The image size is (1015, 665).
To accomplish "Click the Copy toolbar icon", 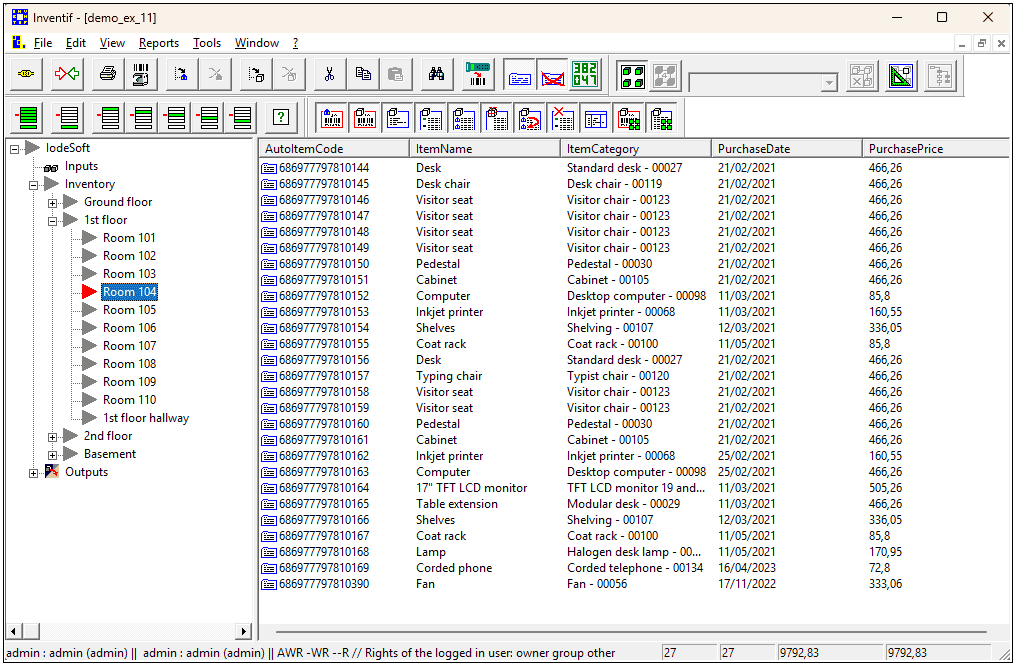I will pyautogui.click(x=365, y=74).
